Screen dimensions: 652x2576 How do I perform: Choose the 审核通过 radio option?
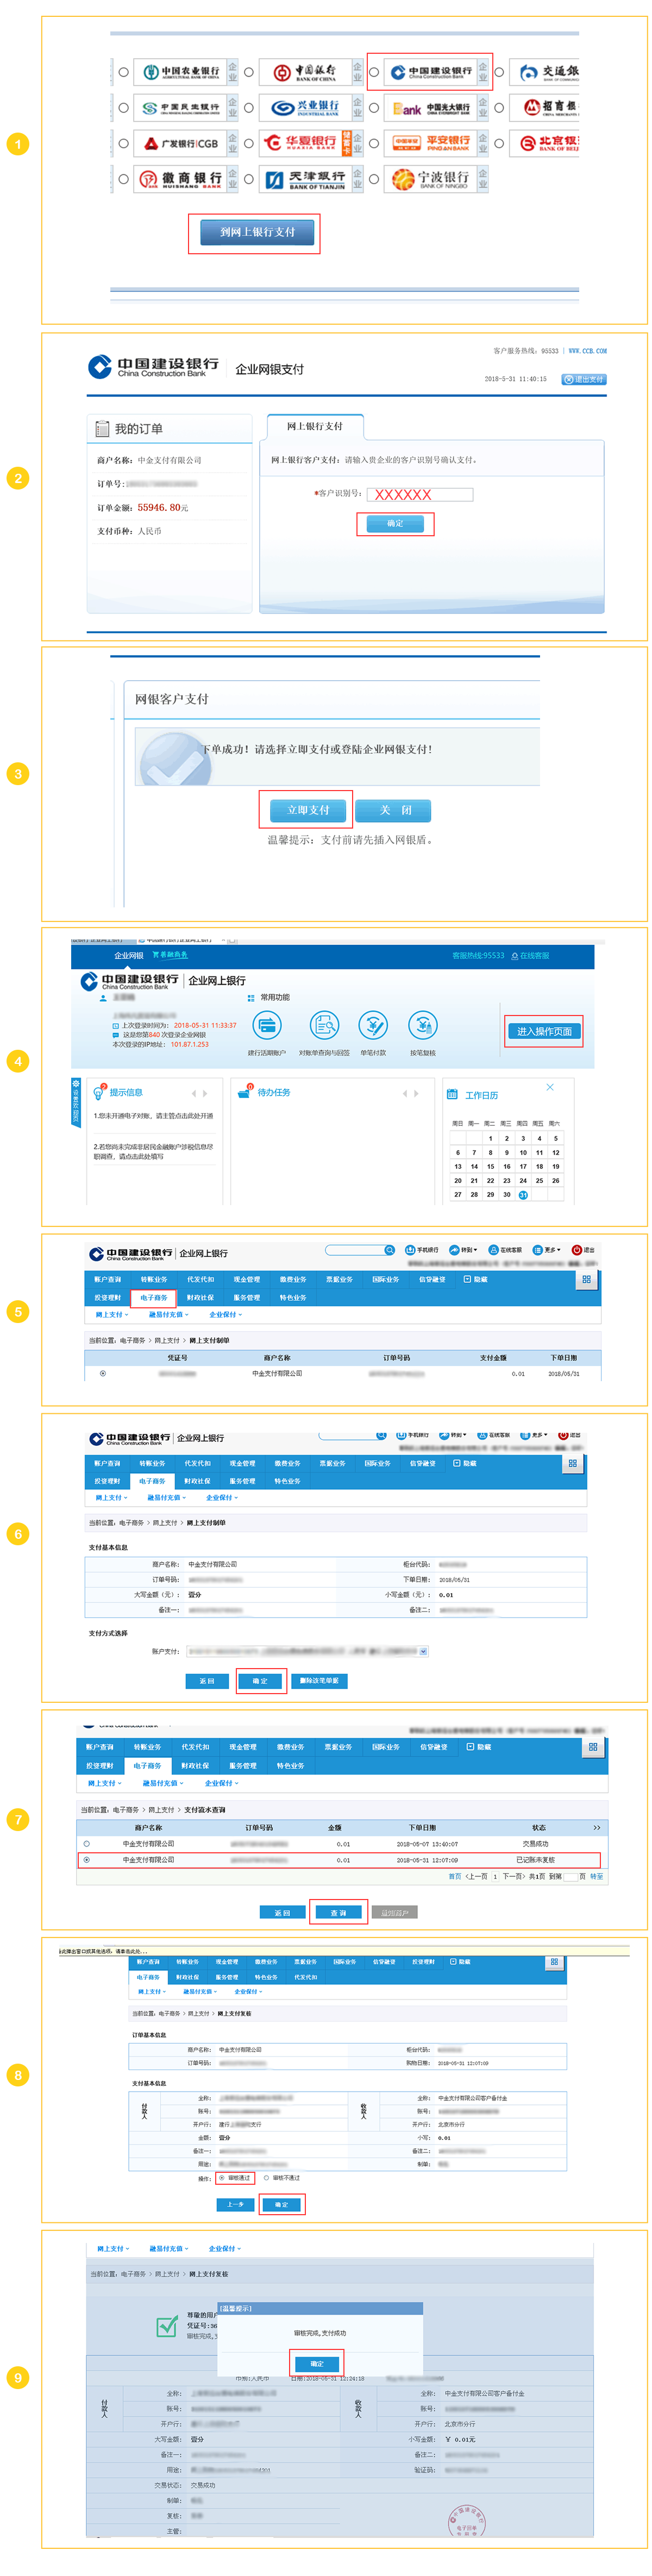(x=222, y=2178)
